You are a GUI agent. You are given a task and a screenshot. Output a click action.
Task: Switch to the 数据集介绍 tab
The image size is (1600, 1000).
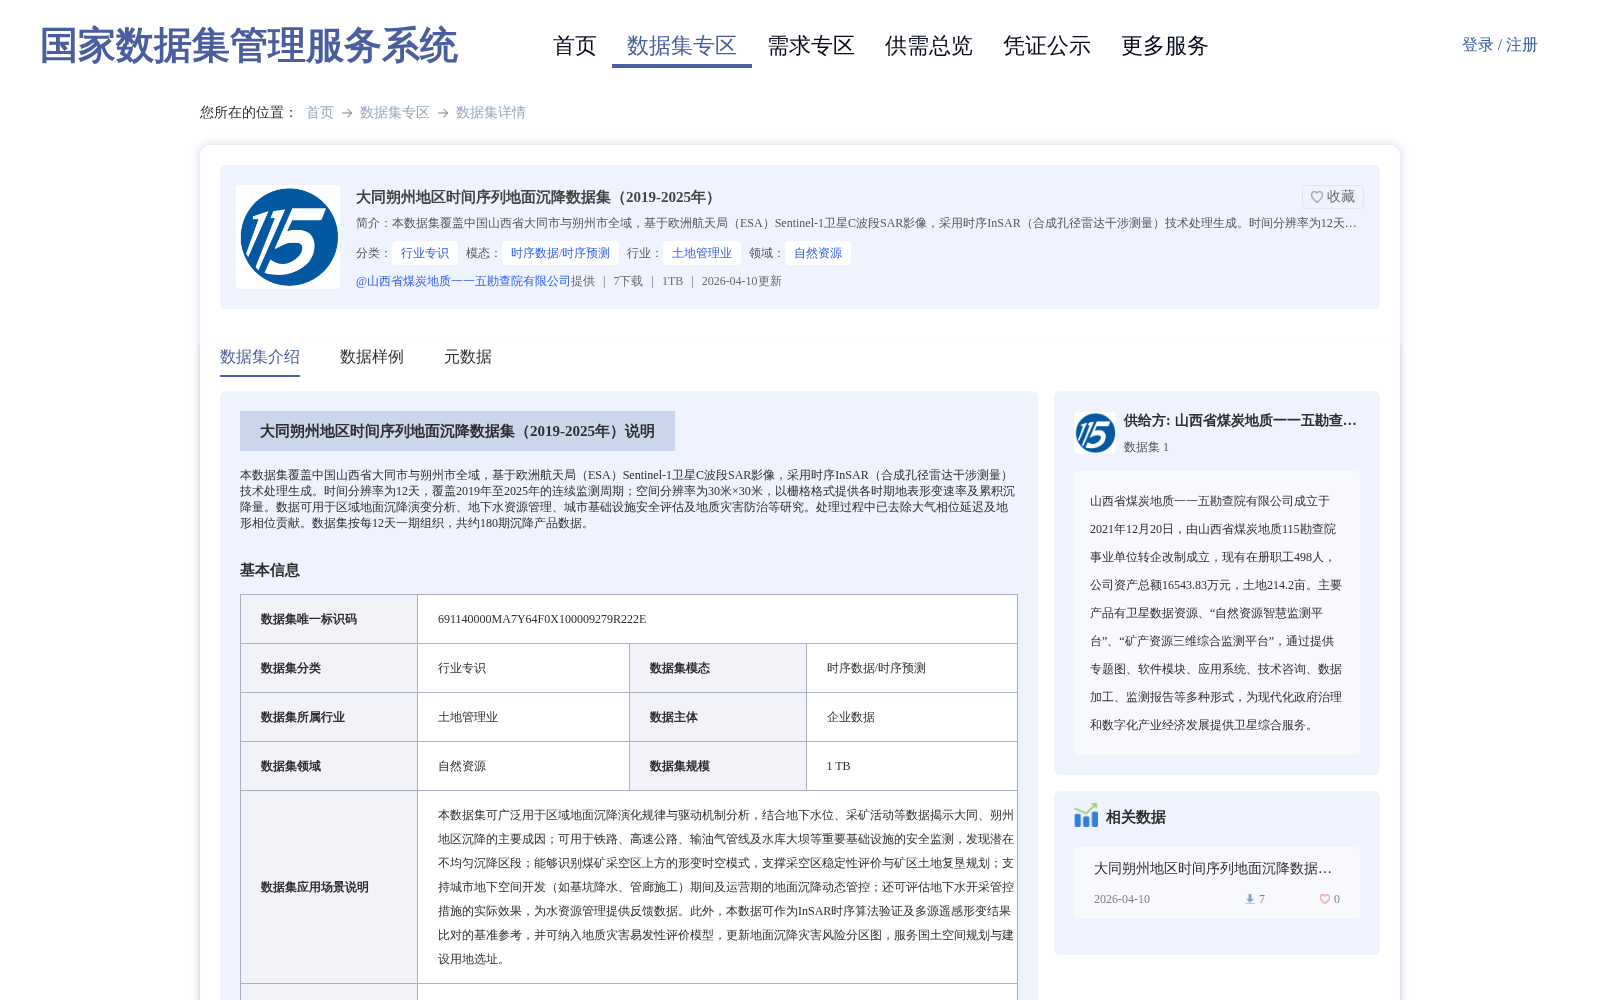click(260, 357)
